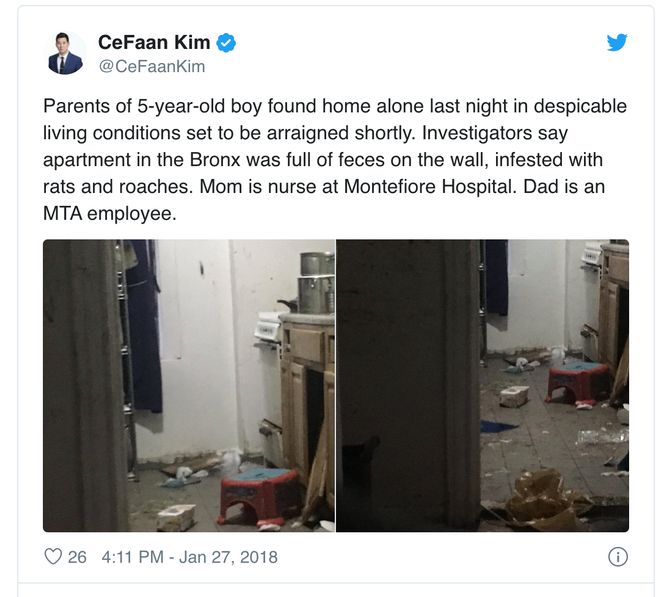Click the tissue box in right photo
664x597 pixels.
coord(514,396)
